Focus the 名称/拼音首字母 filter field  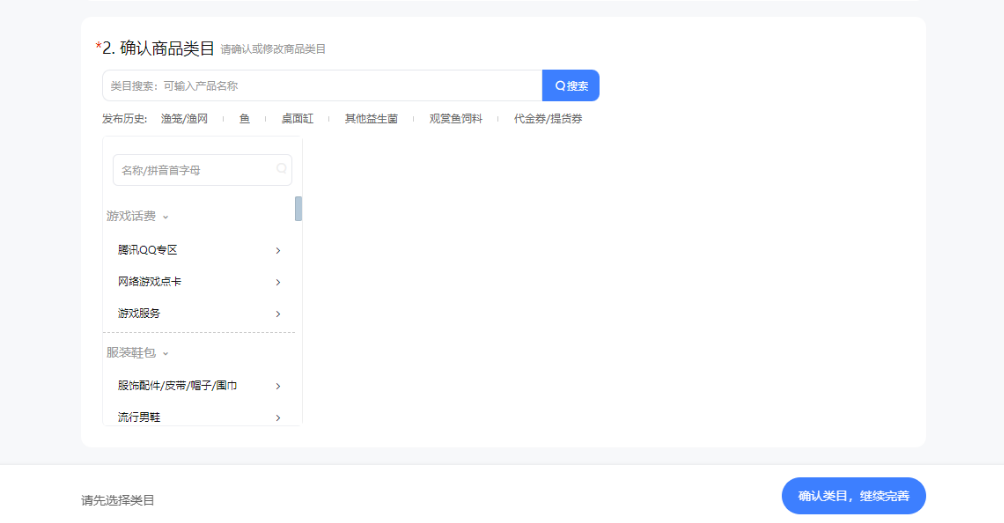[195, 170]
